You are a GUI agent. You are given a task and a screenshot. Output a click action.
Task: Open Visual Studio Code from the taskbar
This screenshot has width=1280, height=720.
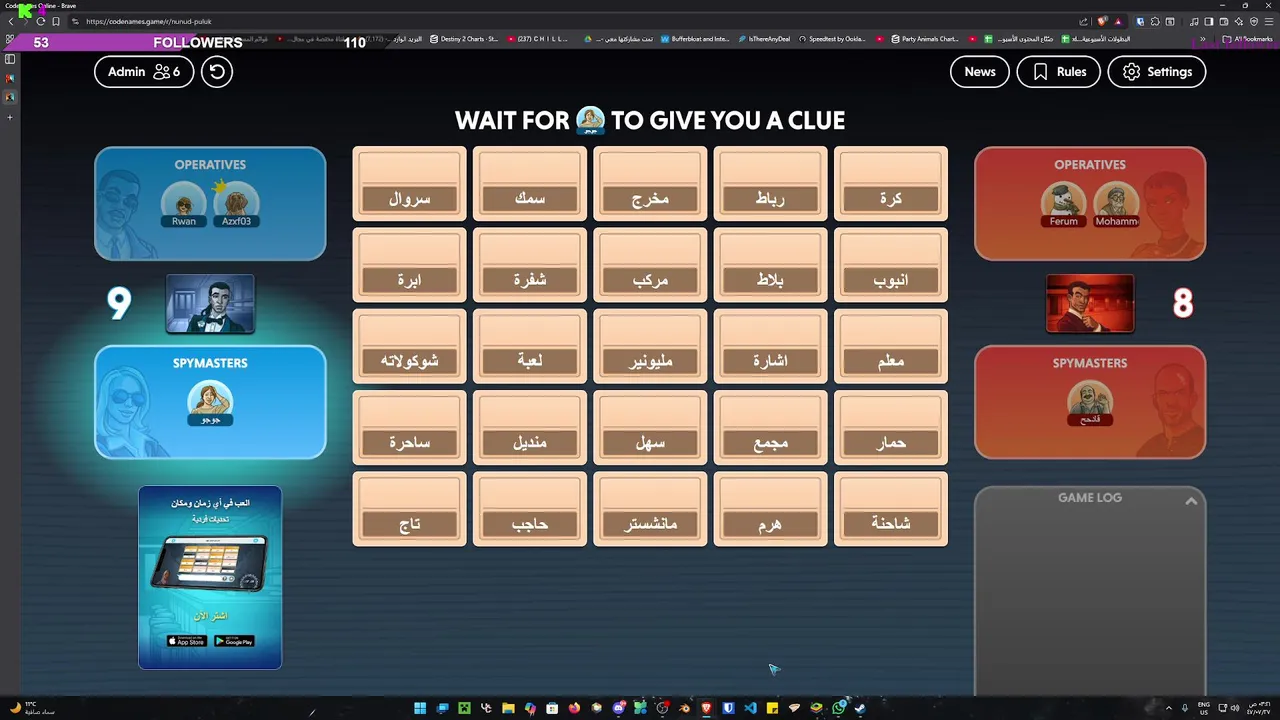(750, 708)
